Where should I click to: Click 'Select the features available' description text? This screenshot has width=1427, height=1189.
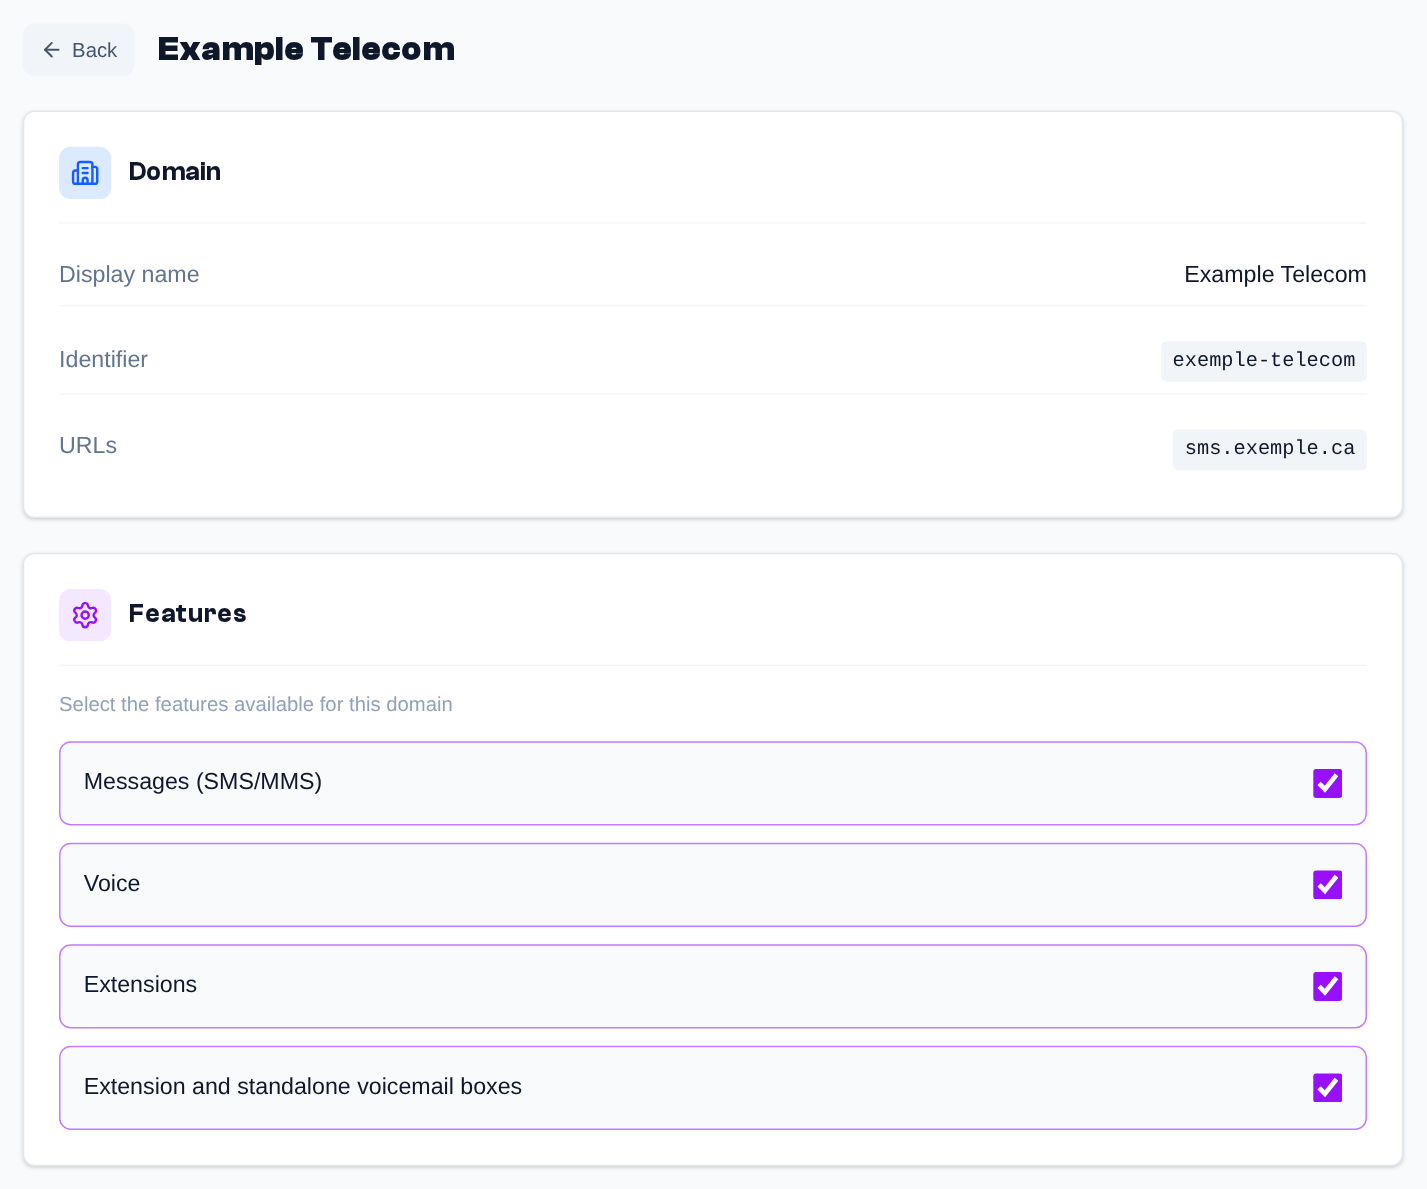[x=256, y=704]
